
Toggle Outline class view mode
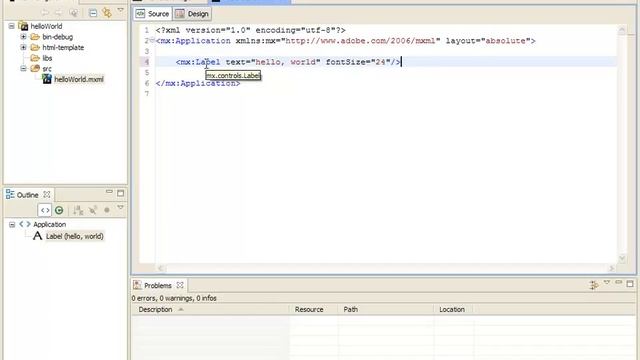59,210
